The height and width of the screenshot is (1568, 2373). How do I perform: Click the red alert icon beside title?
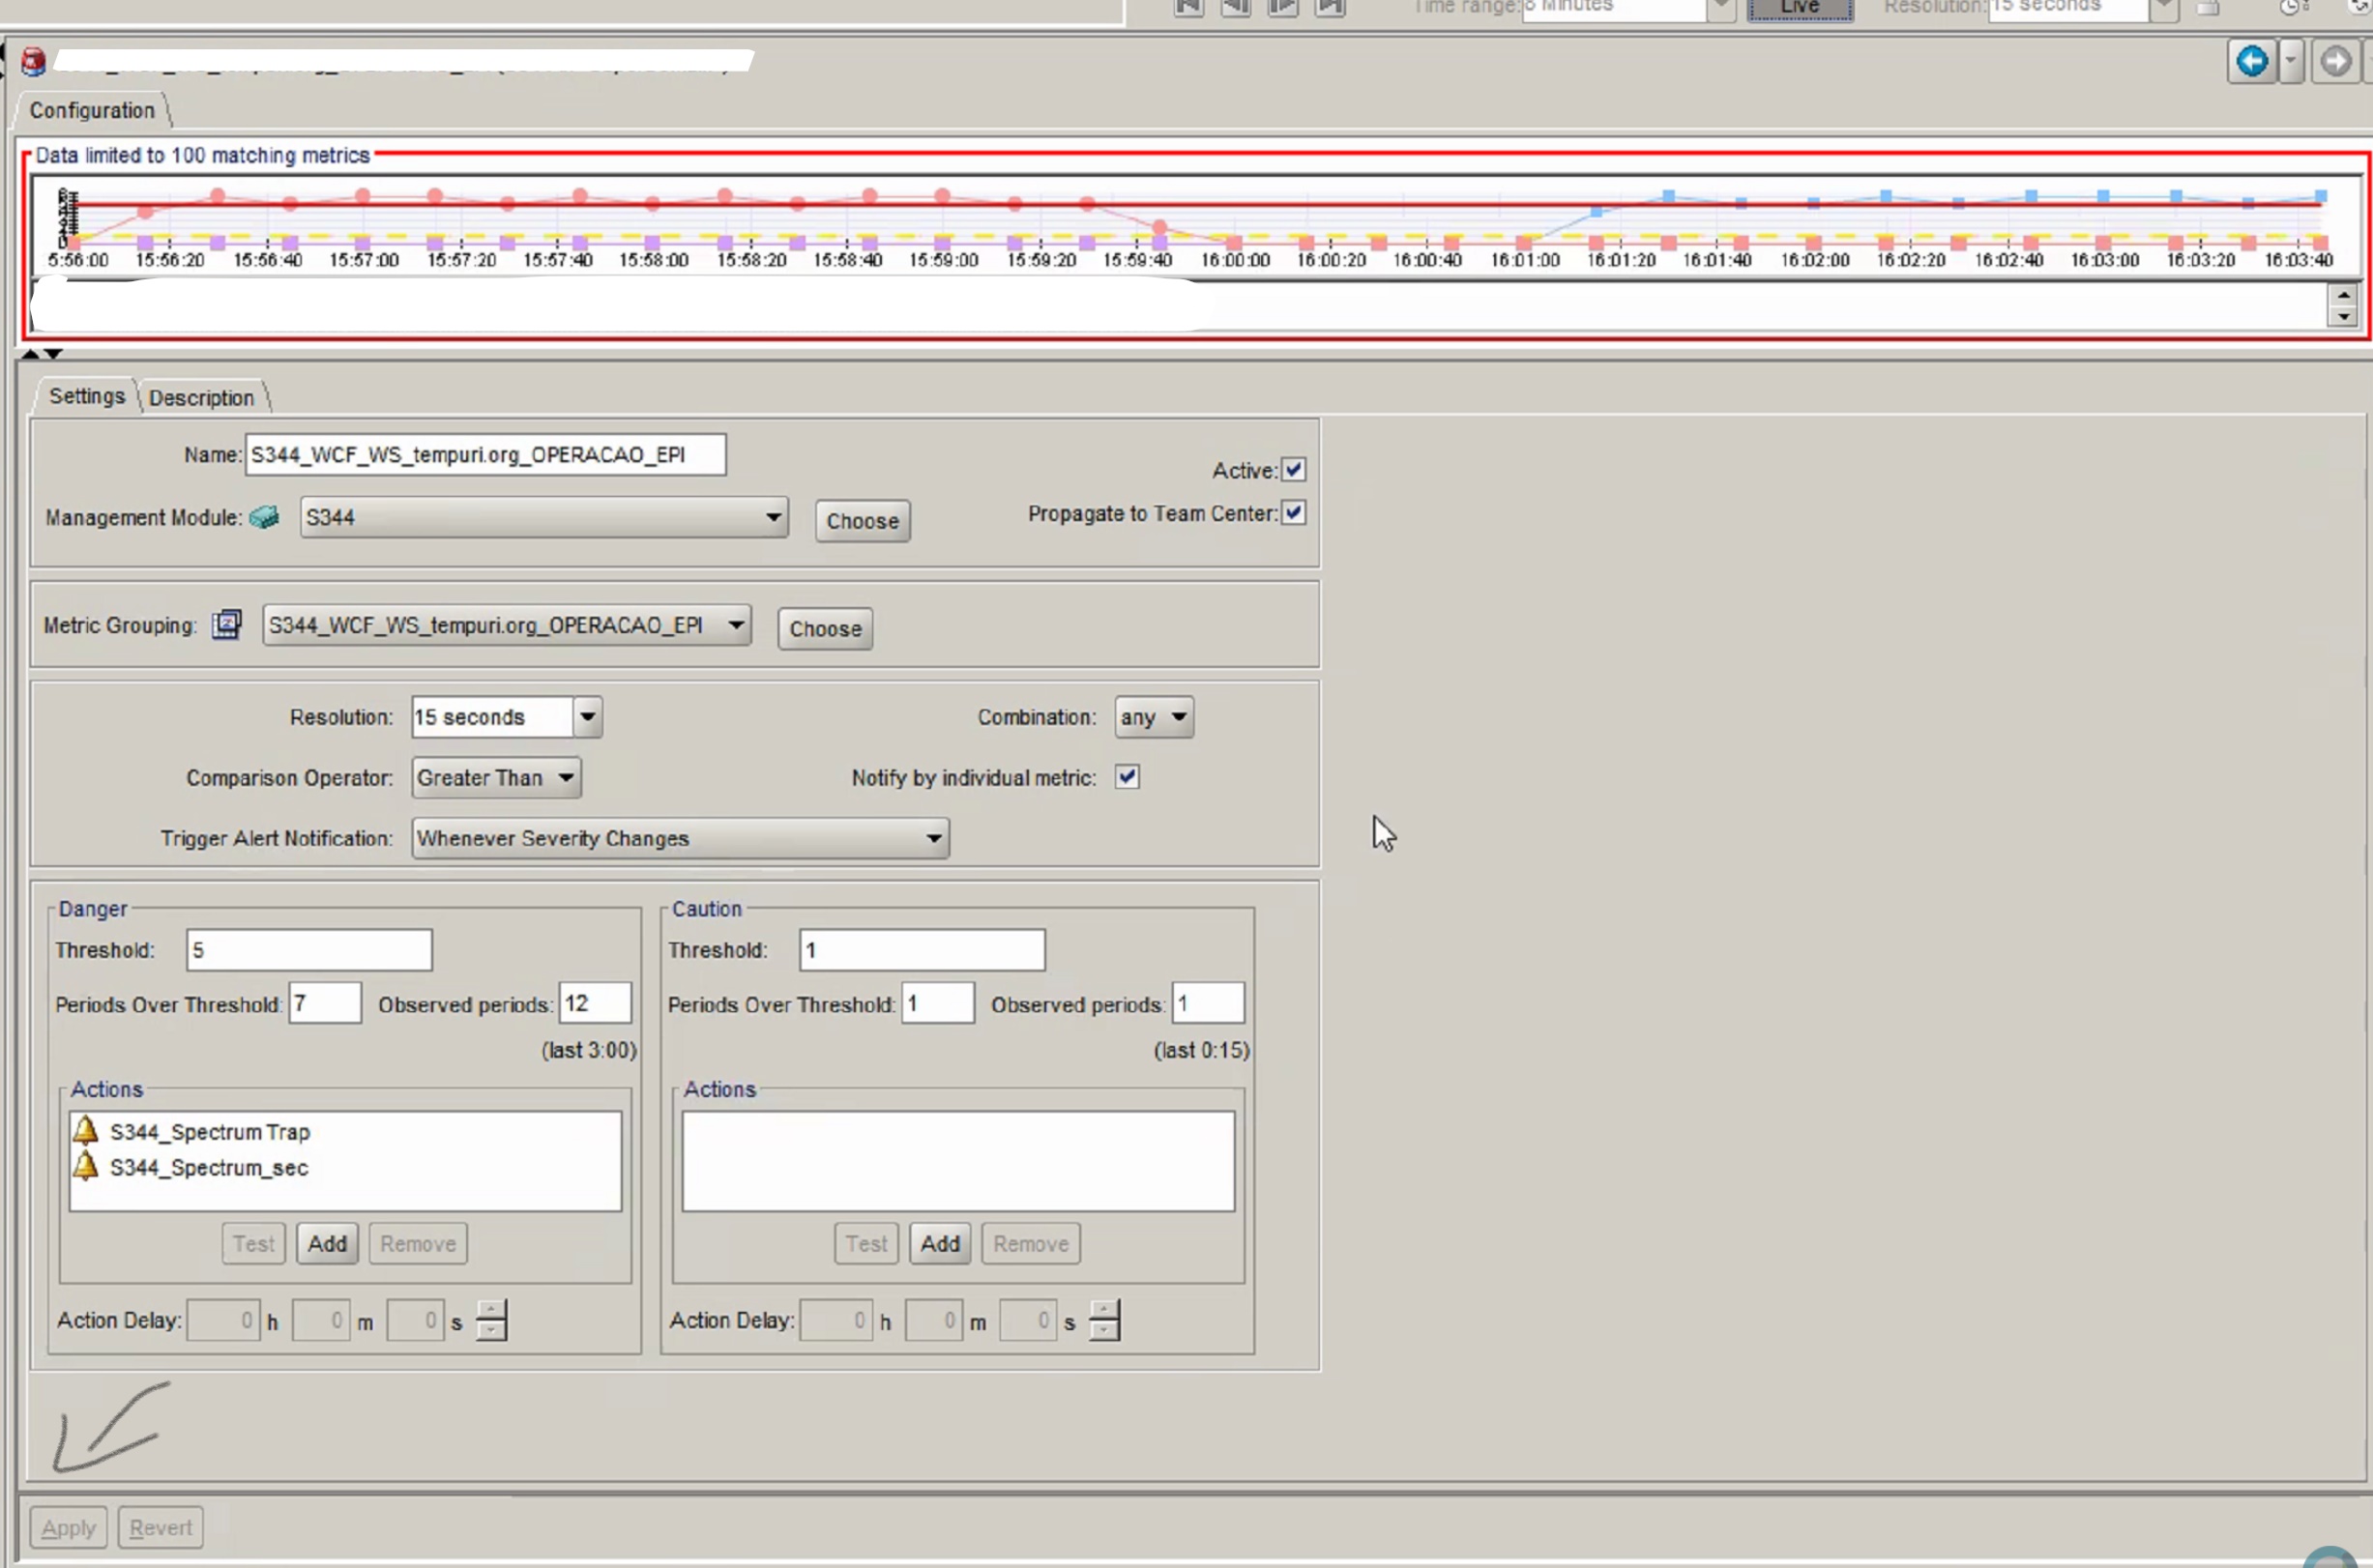coord(33,62)
